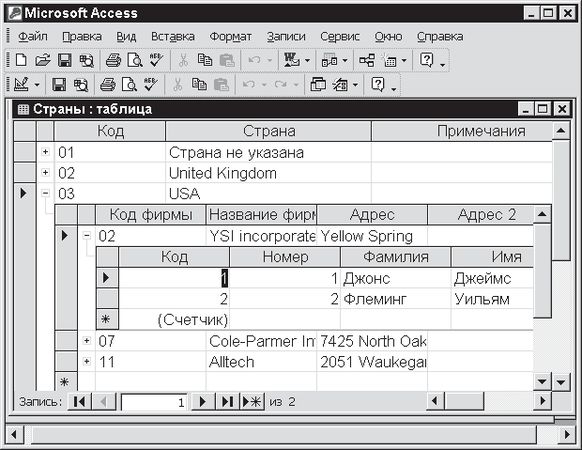Click the Save icon in the top toolbar

tap(65, 60)
